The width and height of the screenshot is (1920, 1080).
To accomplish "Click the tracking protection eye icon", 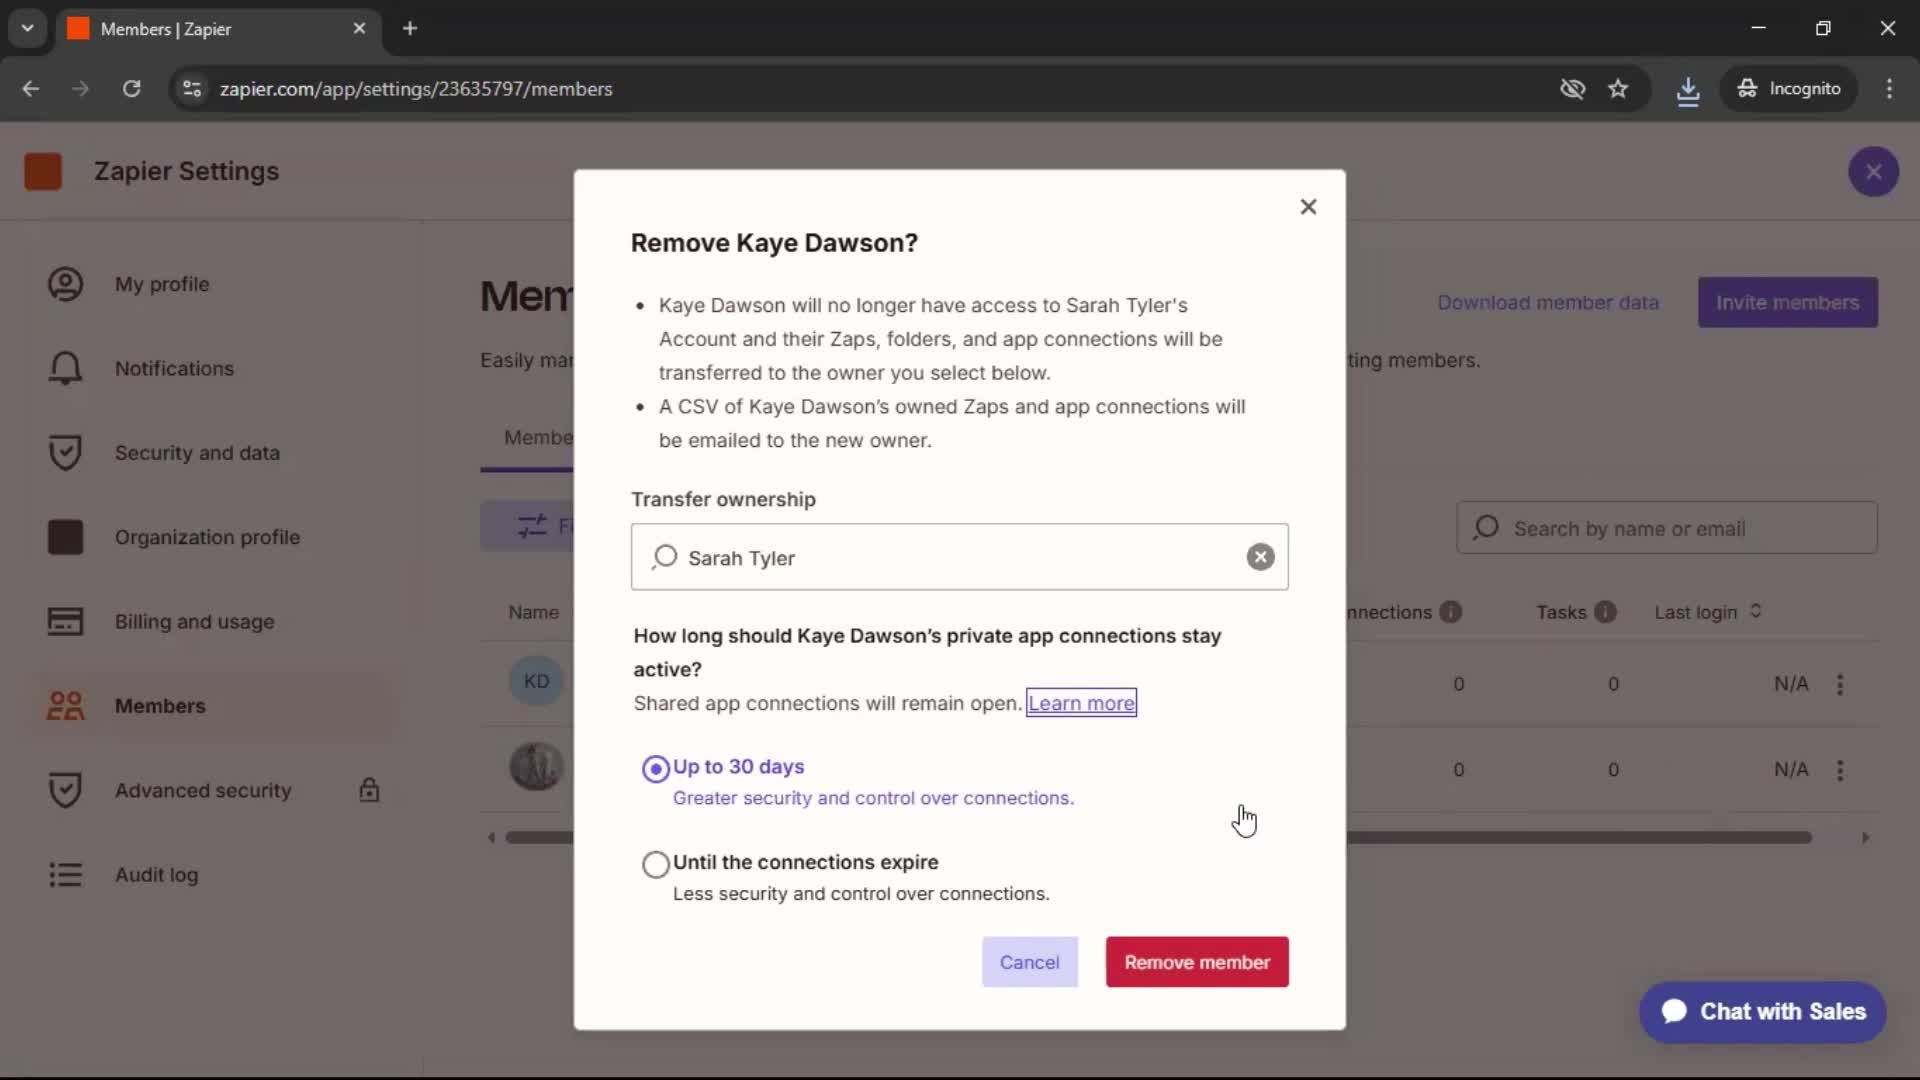I will [x=1572, y=89].
